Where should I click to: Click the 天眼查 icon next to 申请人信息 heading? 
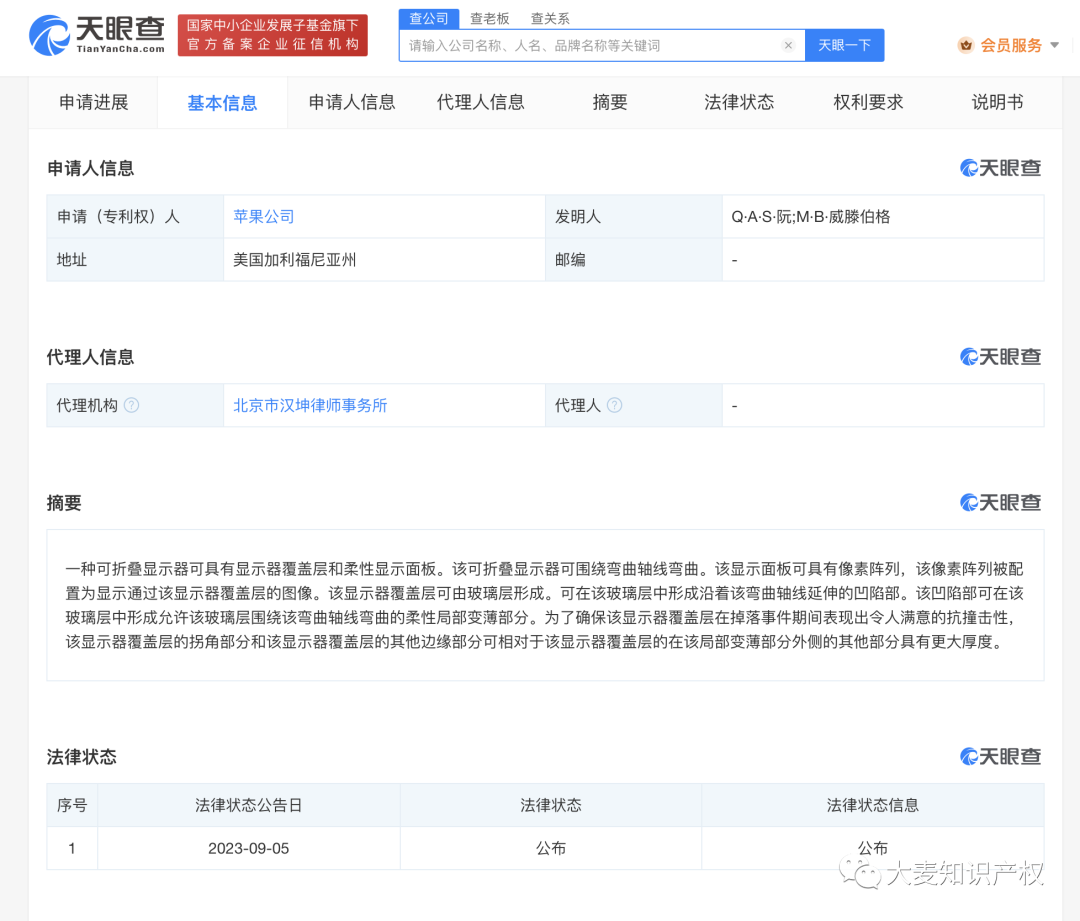[x=1000, y=168]
